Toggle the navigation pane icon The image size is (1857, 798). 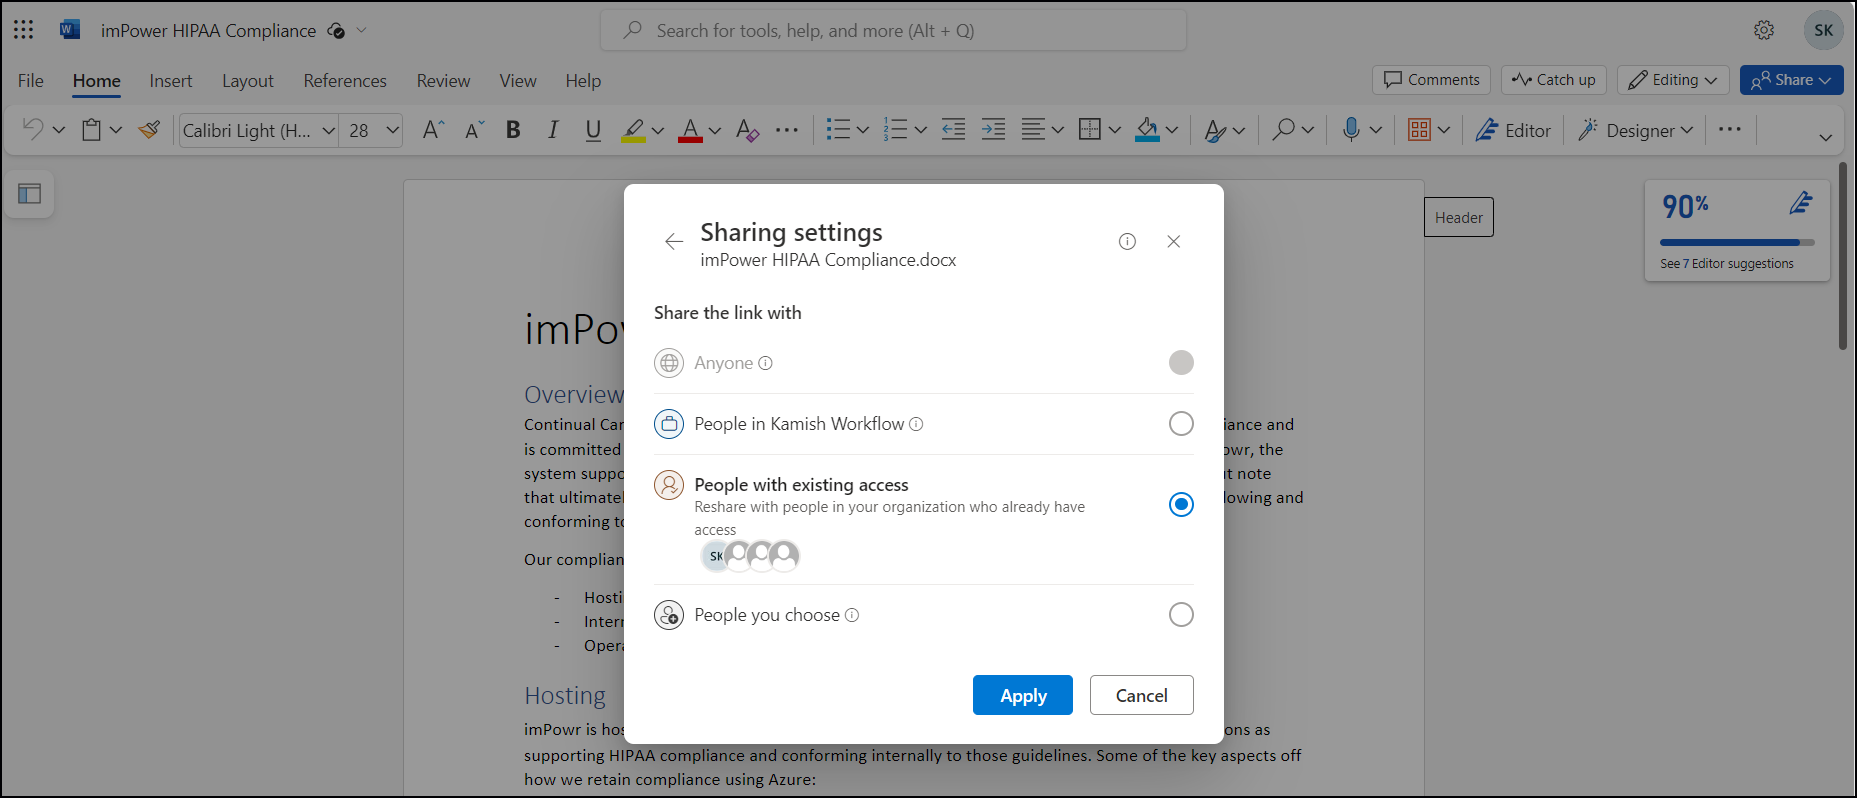(30, 194)
